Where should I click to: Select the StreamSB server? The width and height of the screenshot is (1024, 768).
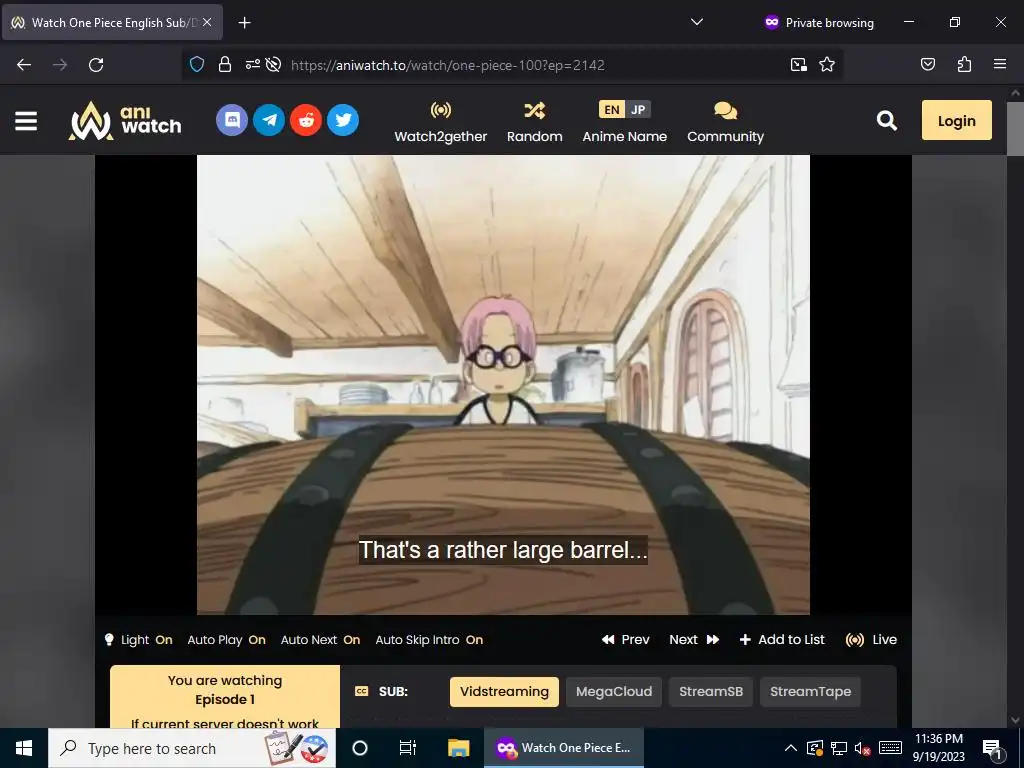711,692
